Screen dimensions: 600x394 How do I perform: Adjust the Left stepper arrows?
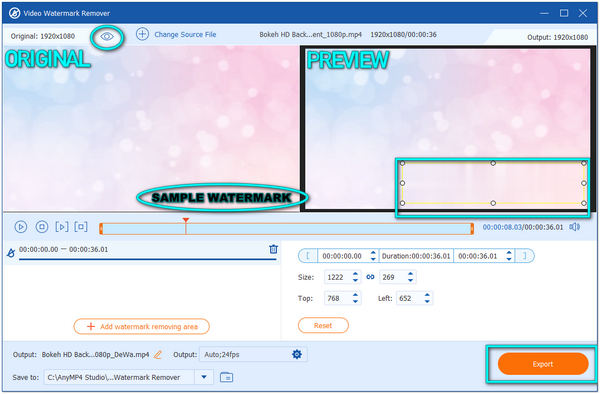coord(427,298)
